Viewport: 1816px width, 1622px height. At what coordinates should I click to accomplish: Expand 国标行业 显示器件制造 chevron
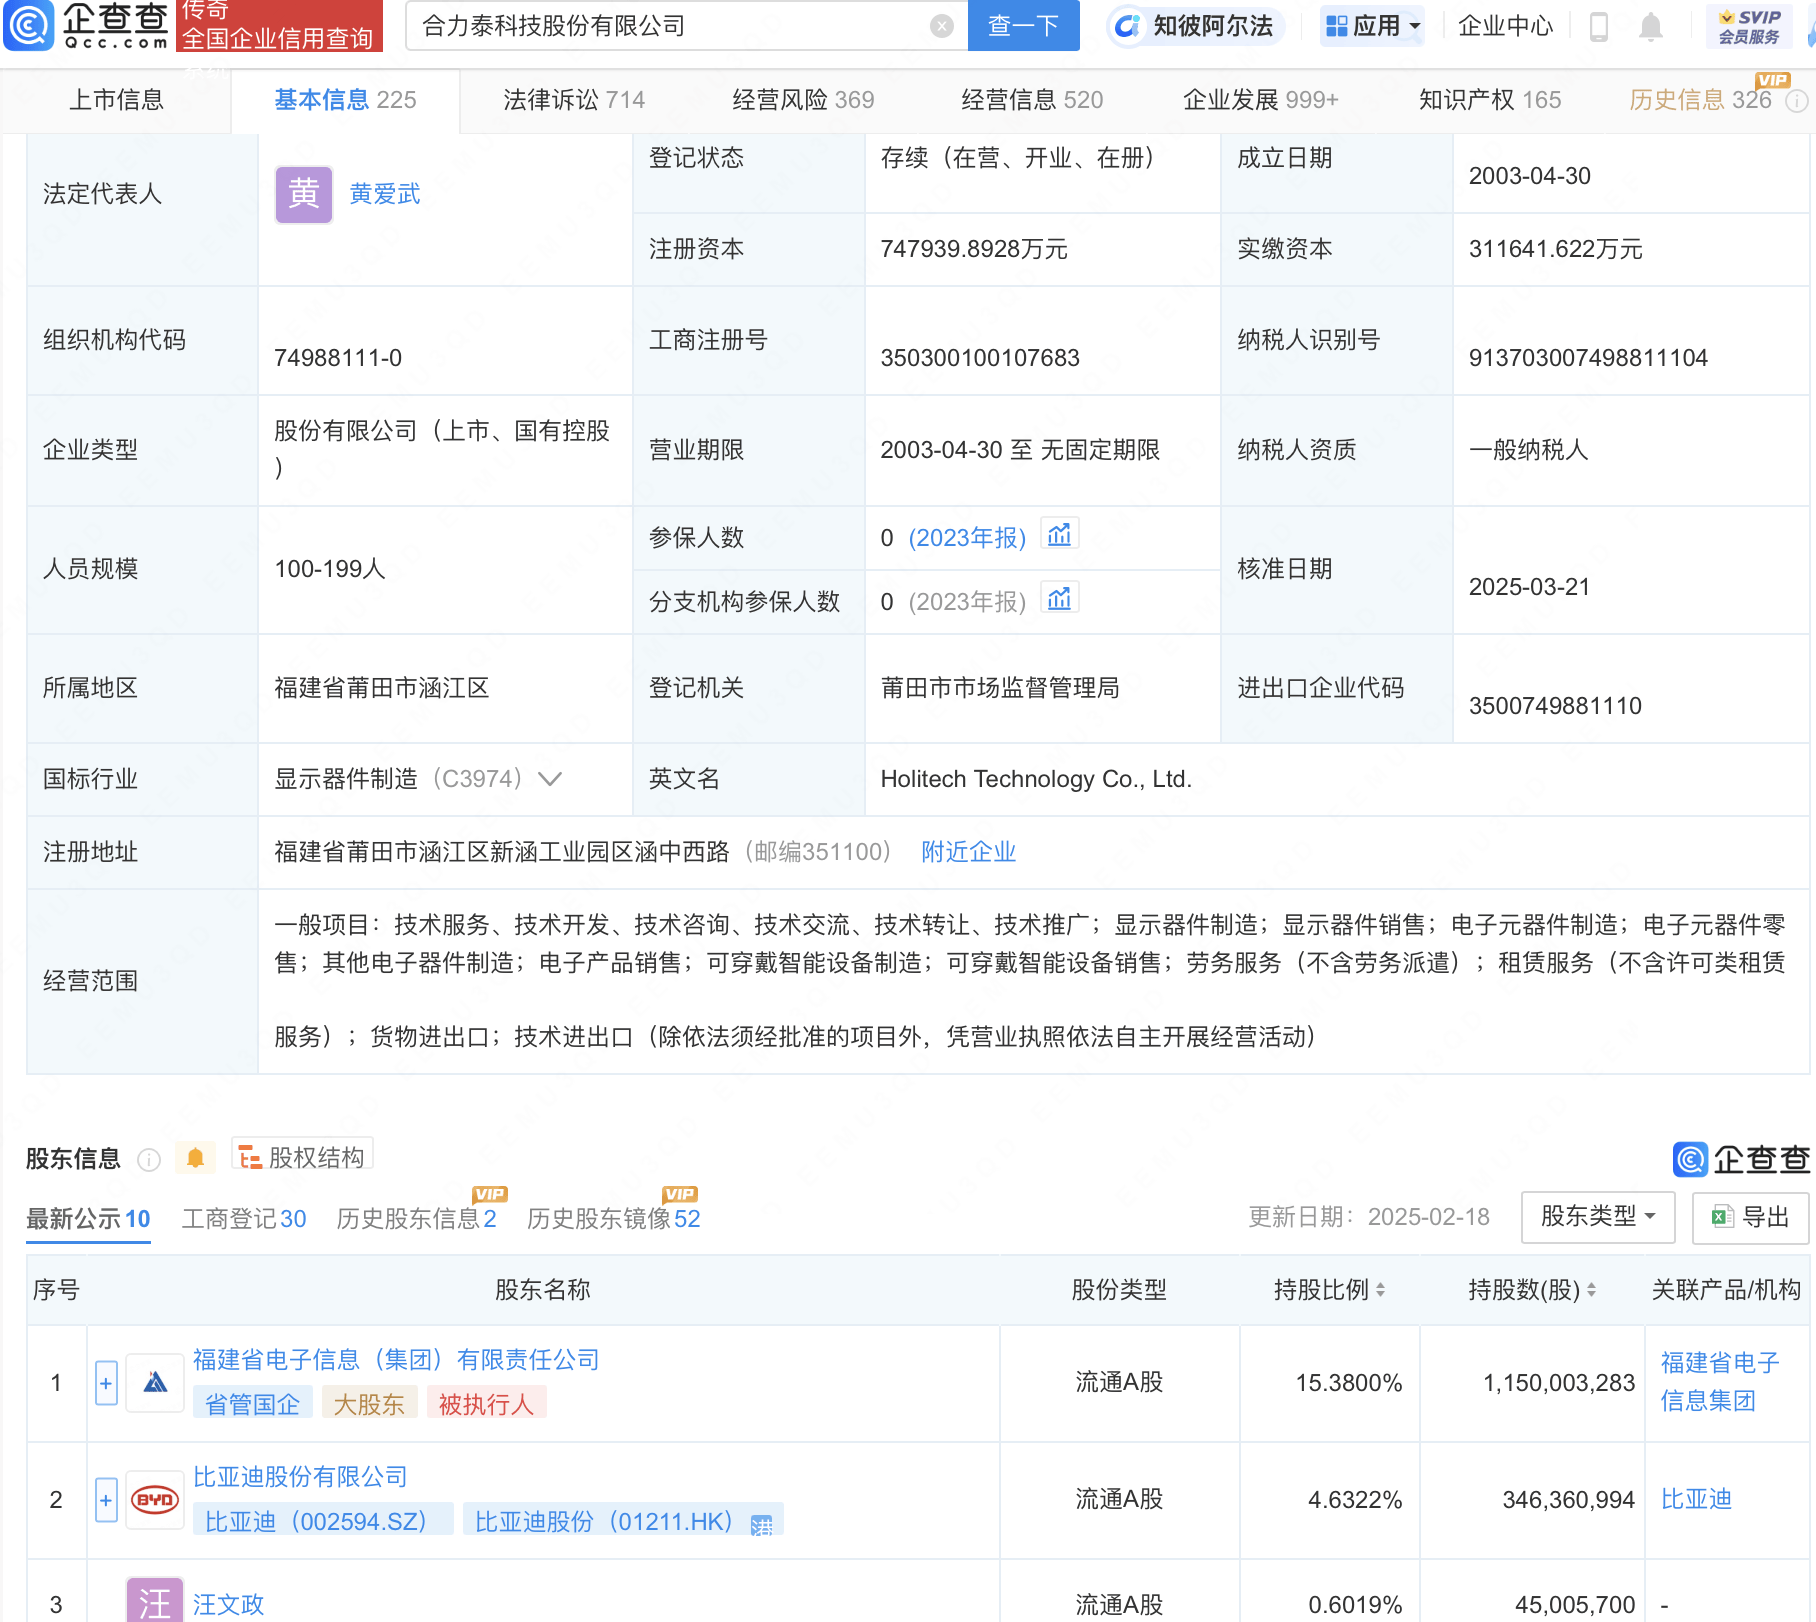click(550, 779)
